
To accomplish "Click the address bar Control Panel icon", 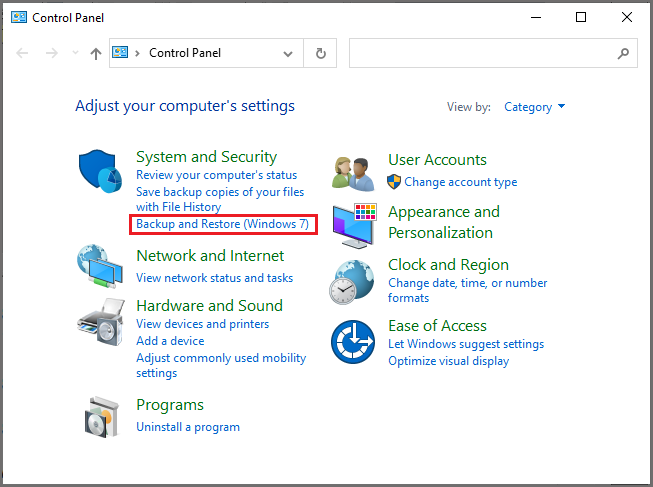I will point(120,52).
